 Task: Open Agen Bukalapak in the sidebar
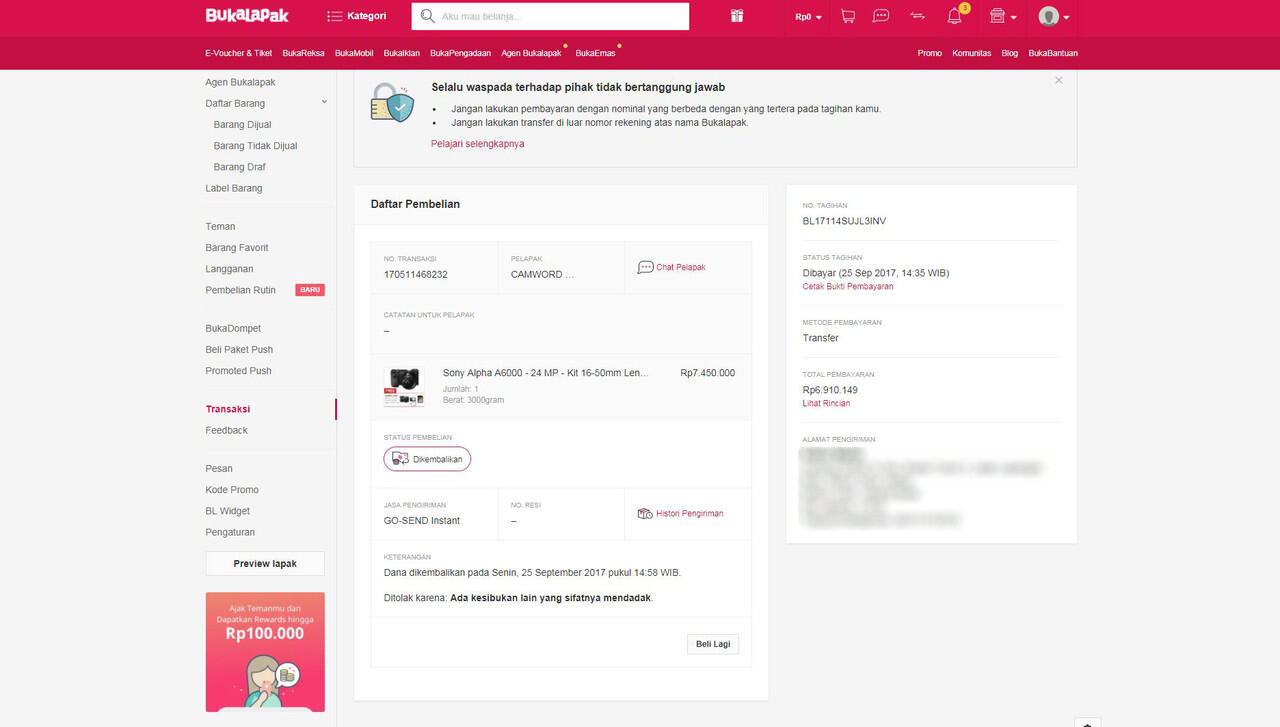point(240,82)
